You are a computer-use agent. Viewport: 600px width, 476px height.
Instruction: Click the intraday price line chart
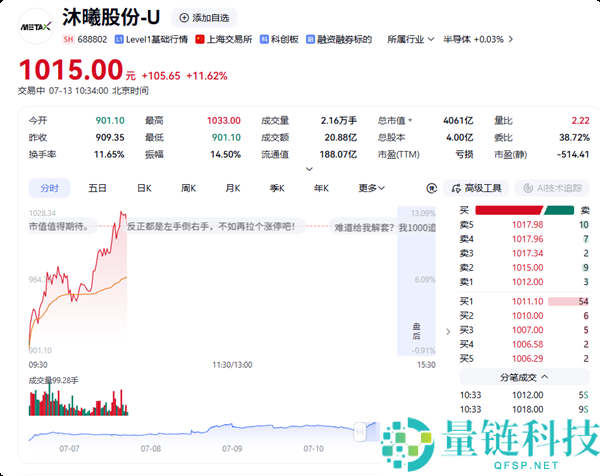tap(78, 281)
